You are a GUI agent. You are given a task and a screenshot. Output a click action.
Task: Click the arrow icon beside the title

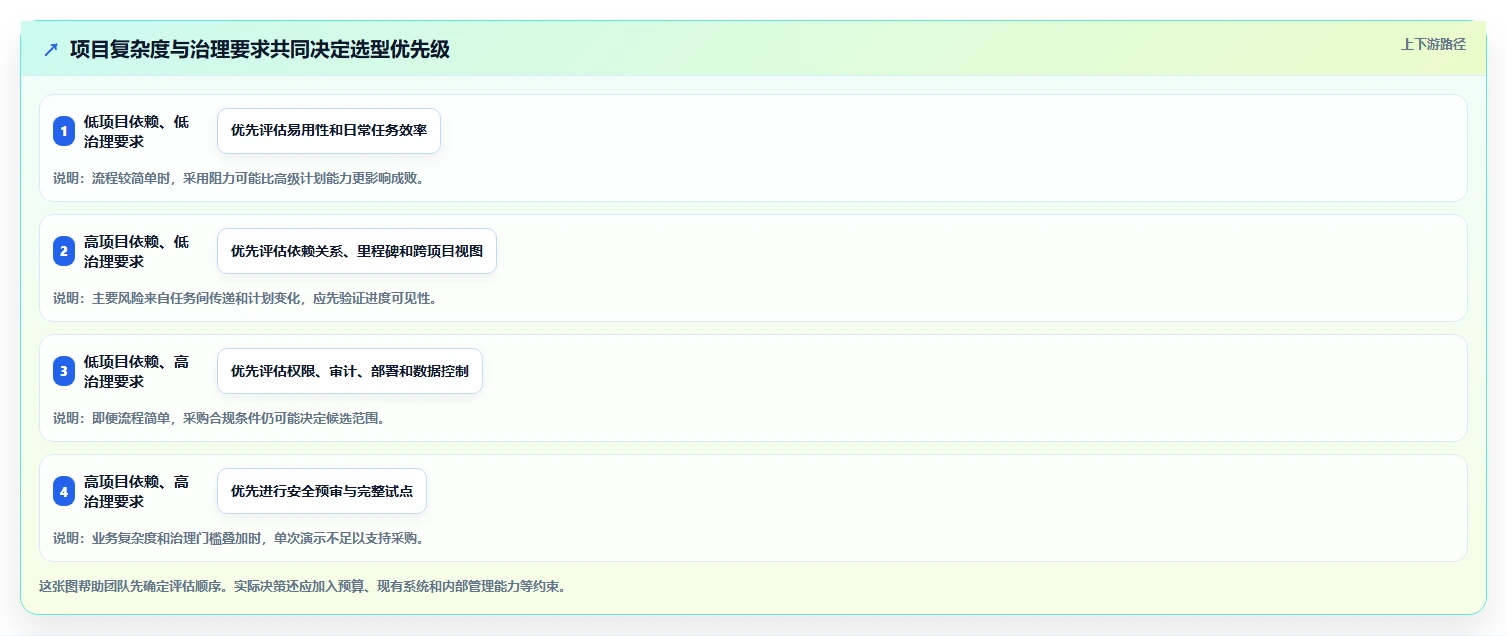(51, 50)
